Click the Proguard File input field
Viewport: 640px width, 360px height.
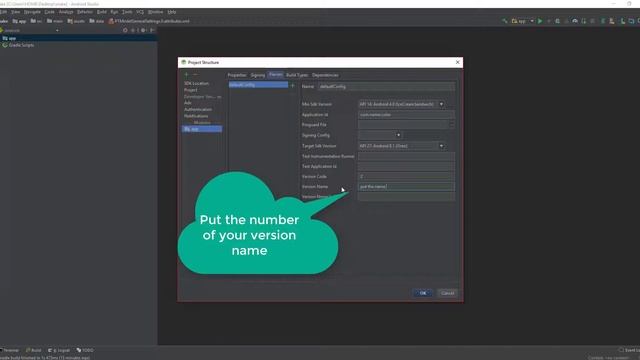click(403, 125)
